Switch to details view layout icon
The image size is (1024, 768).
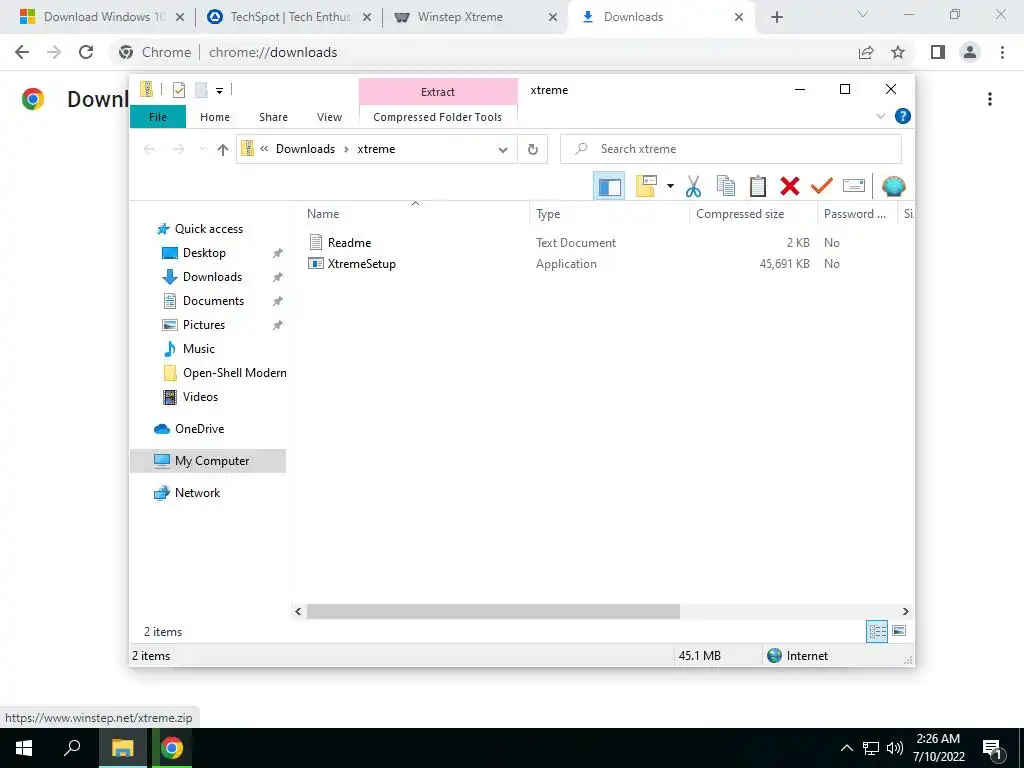pyautogui.click(x=877, y=632)
